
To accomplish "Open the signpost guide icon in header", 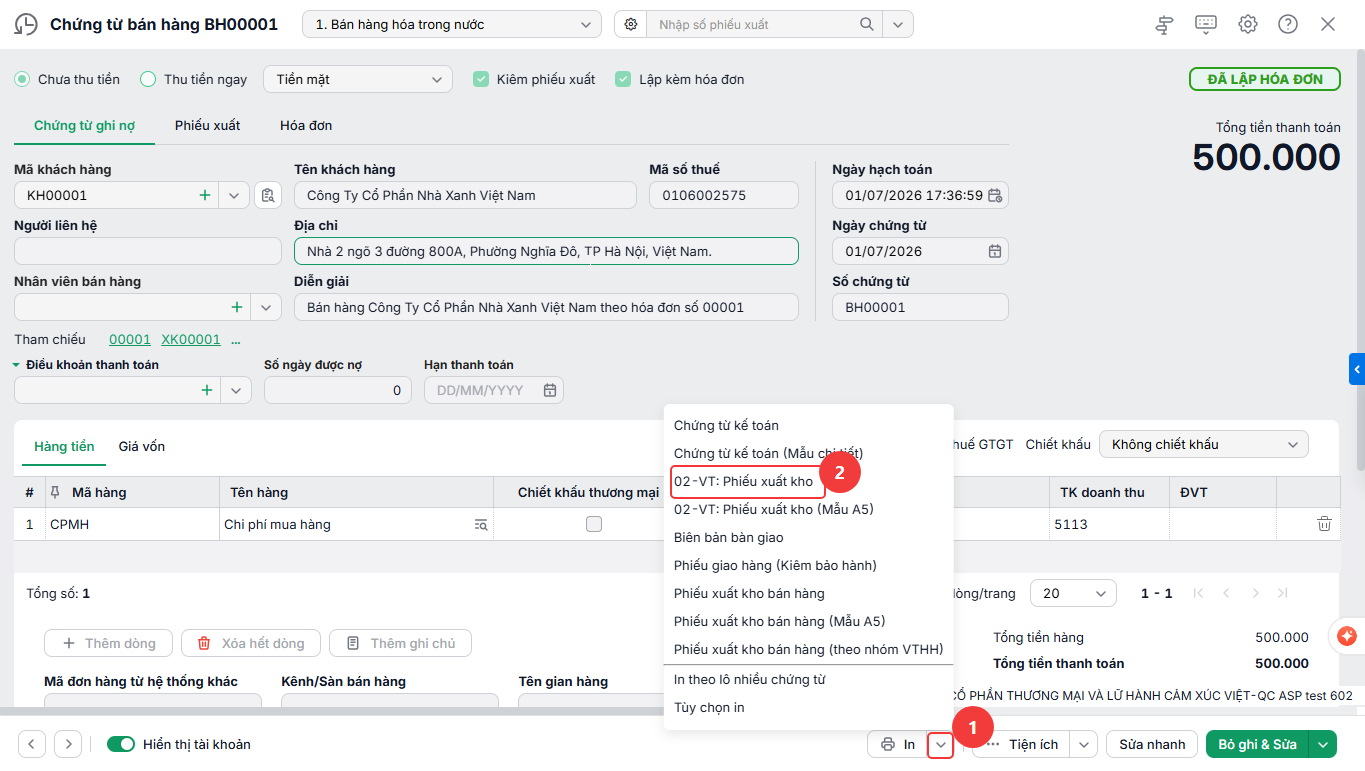I will 1164,25.
